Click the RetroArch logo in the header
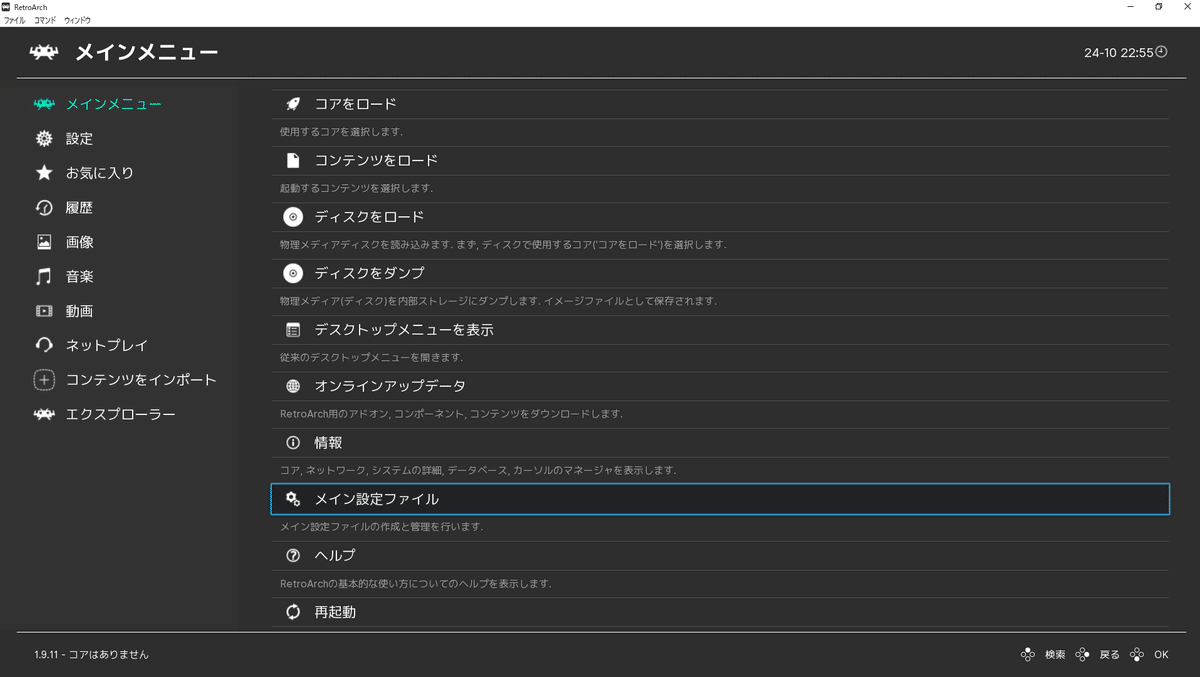 click(44, 52)
